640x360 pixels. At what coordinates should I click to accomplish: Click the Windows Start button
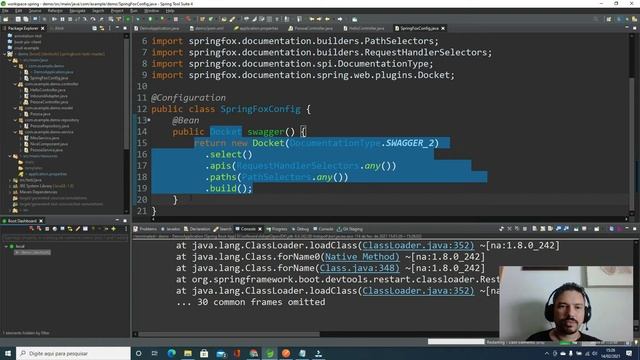point(8,353)
